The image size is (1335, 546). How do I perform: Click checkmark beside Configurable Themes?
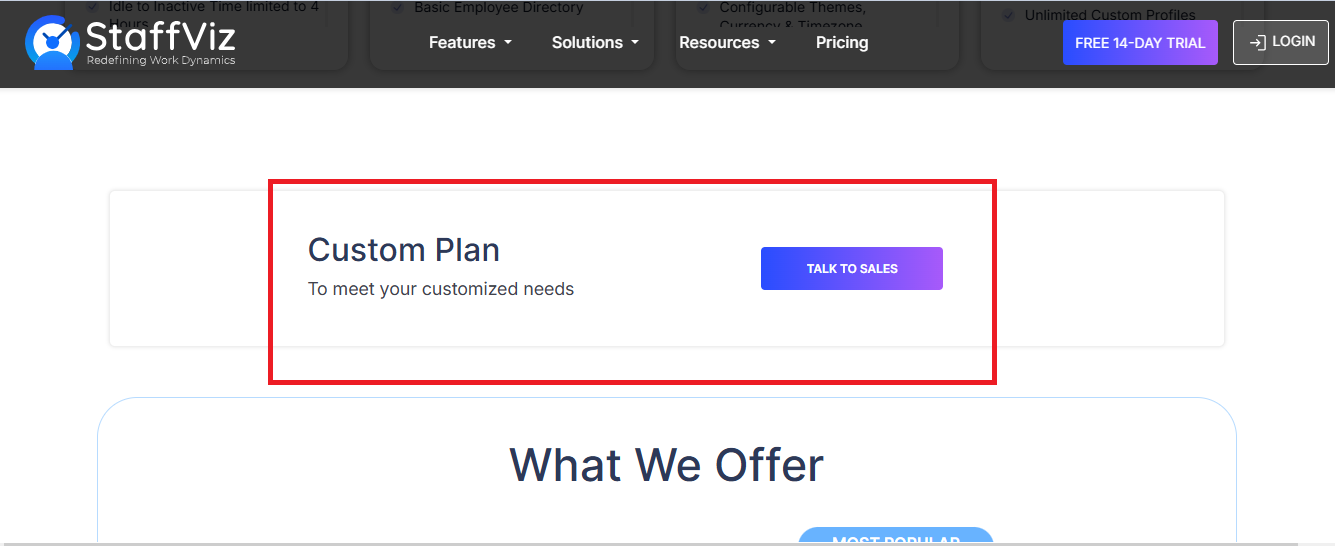[703, 8]
